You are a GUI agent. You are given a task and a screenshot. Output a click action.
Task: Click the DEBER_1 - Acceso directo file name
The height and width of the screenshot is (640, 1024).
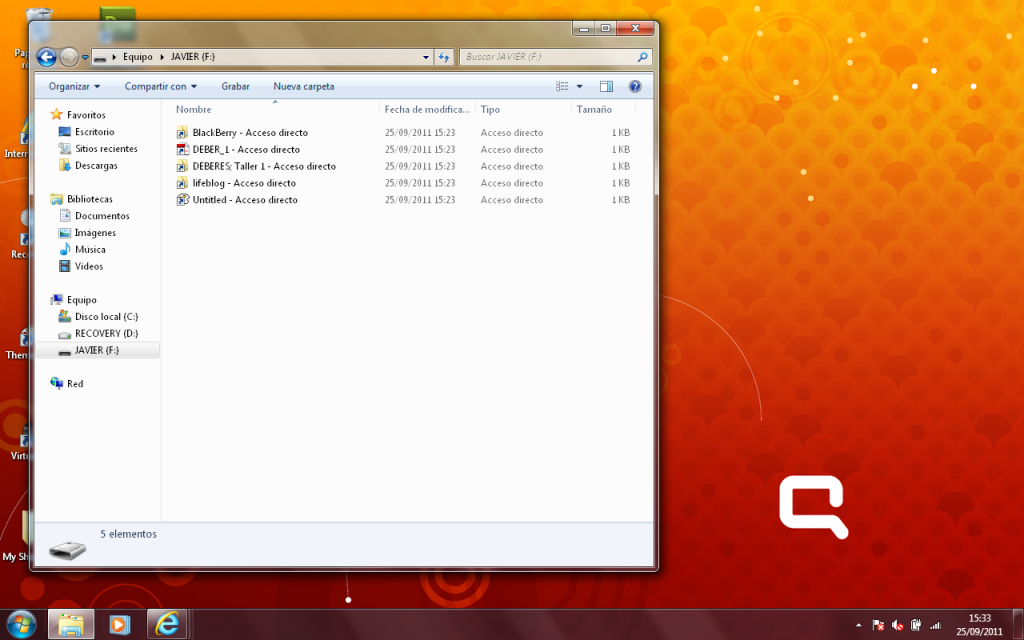click(246, 150)
